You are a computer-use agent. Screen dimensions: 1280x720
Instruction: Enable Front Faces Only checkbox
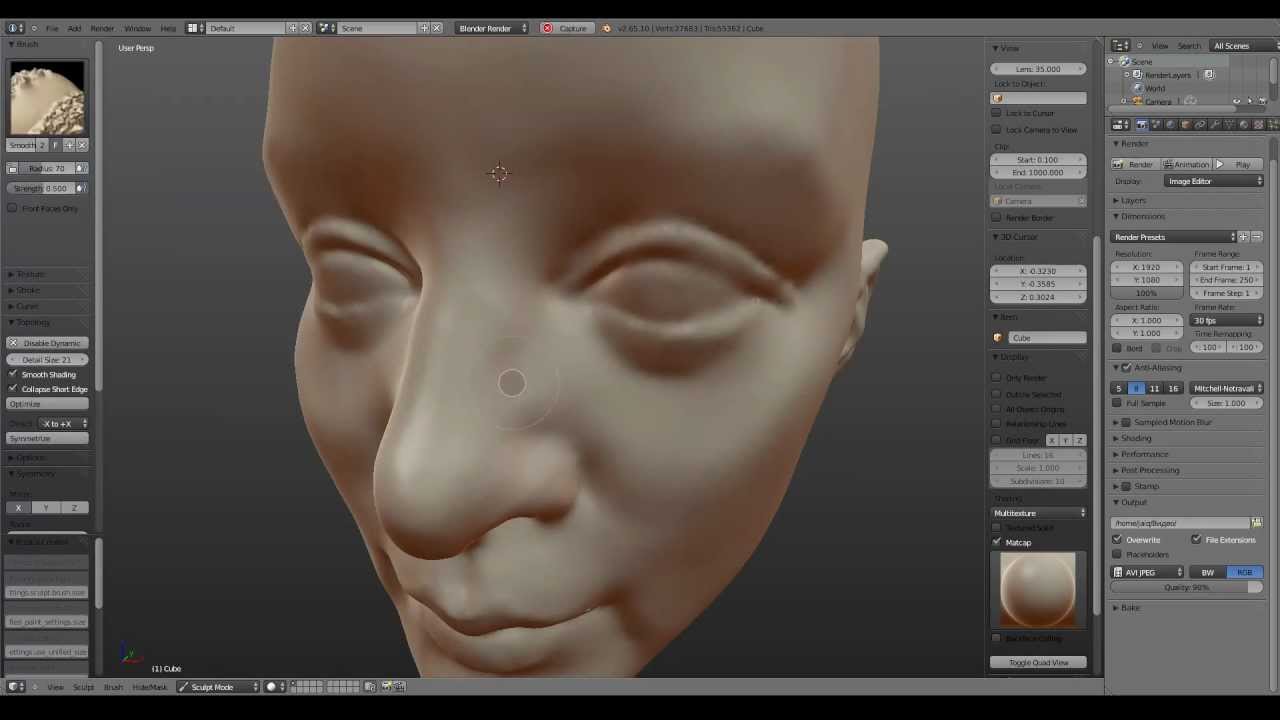tap(12, 208)
